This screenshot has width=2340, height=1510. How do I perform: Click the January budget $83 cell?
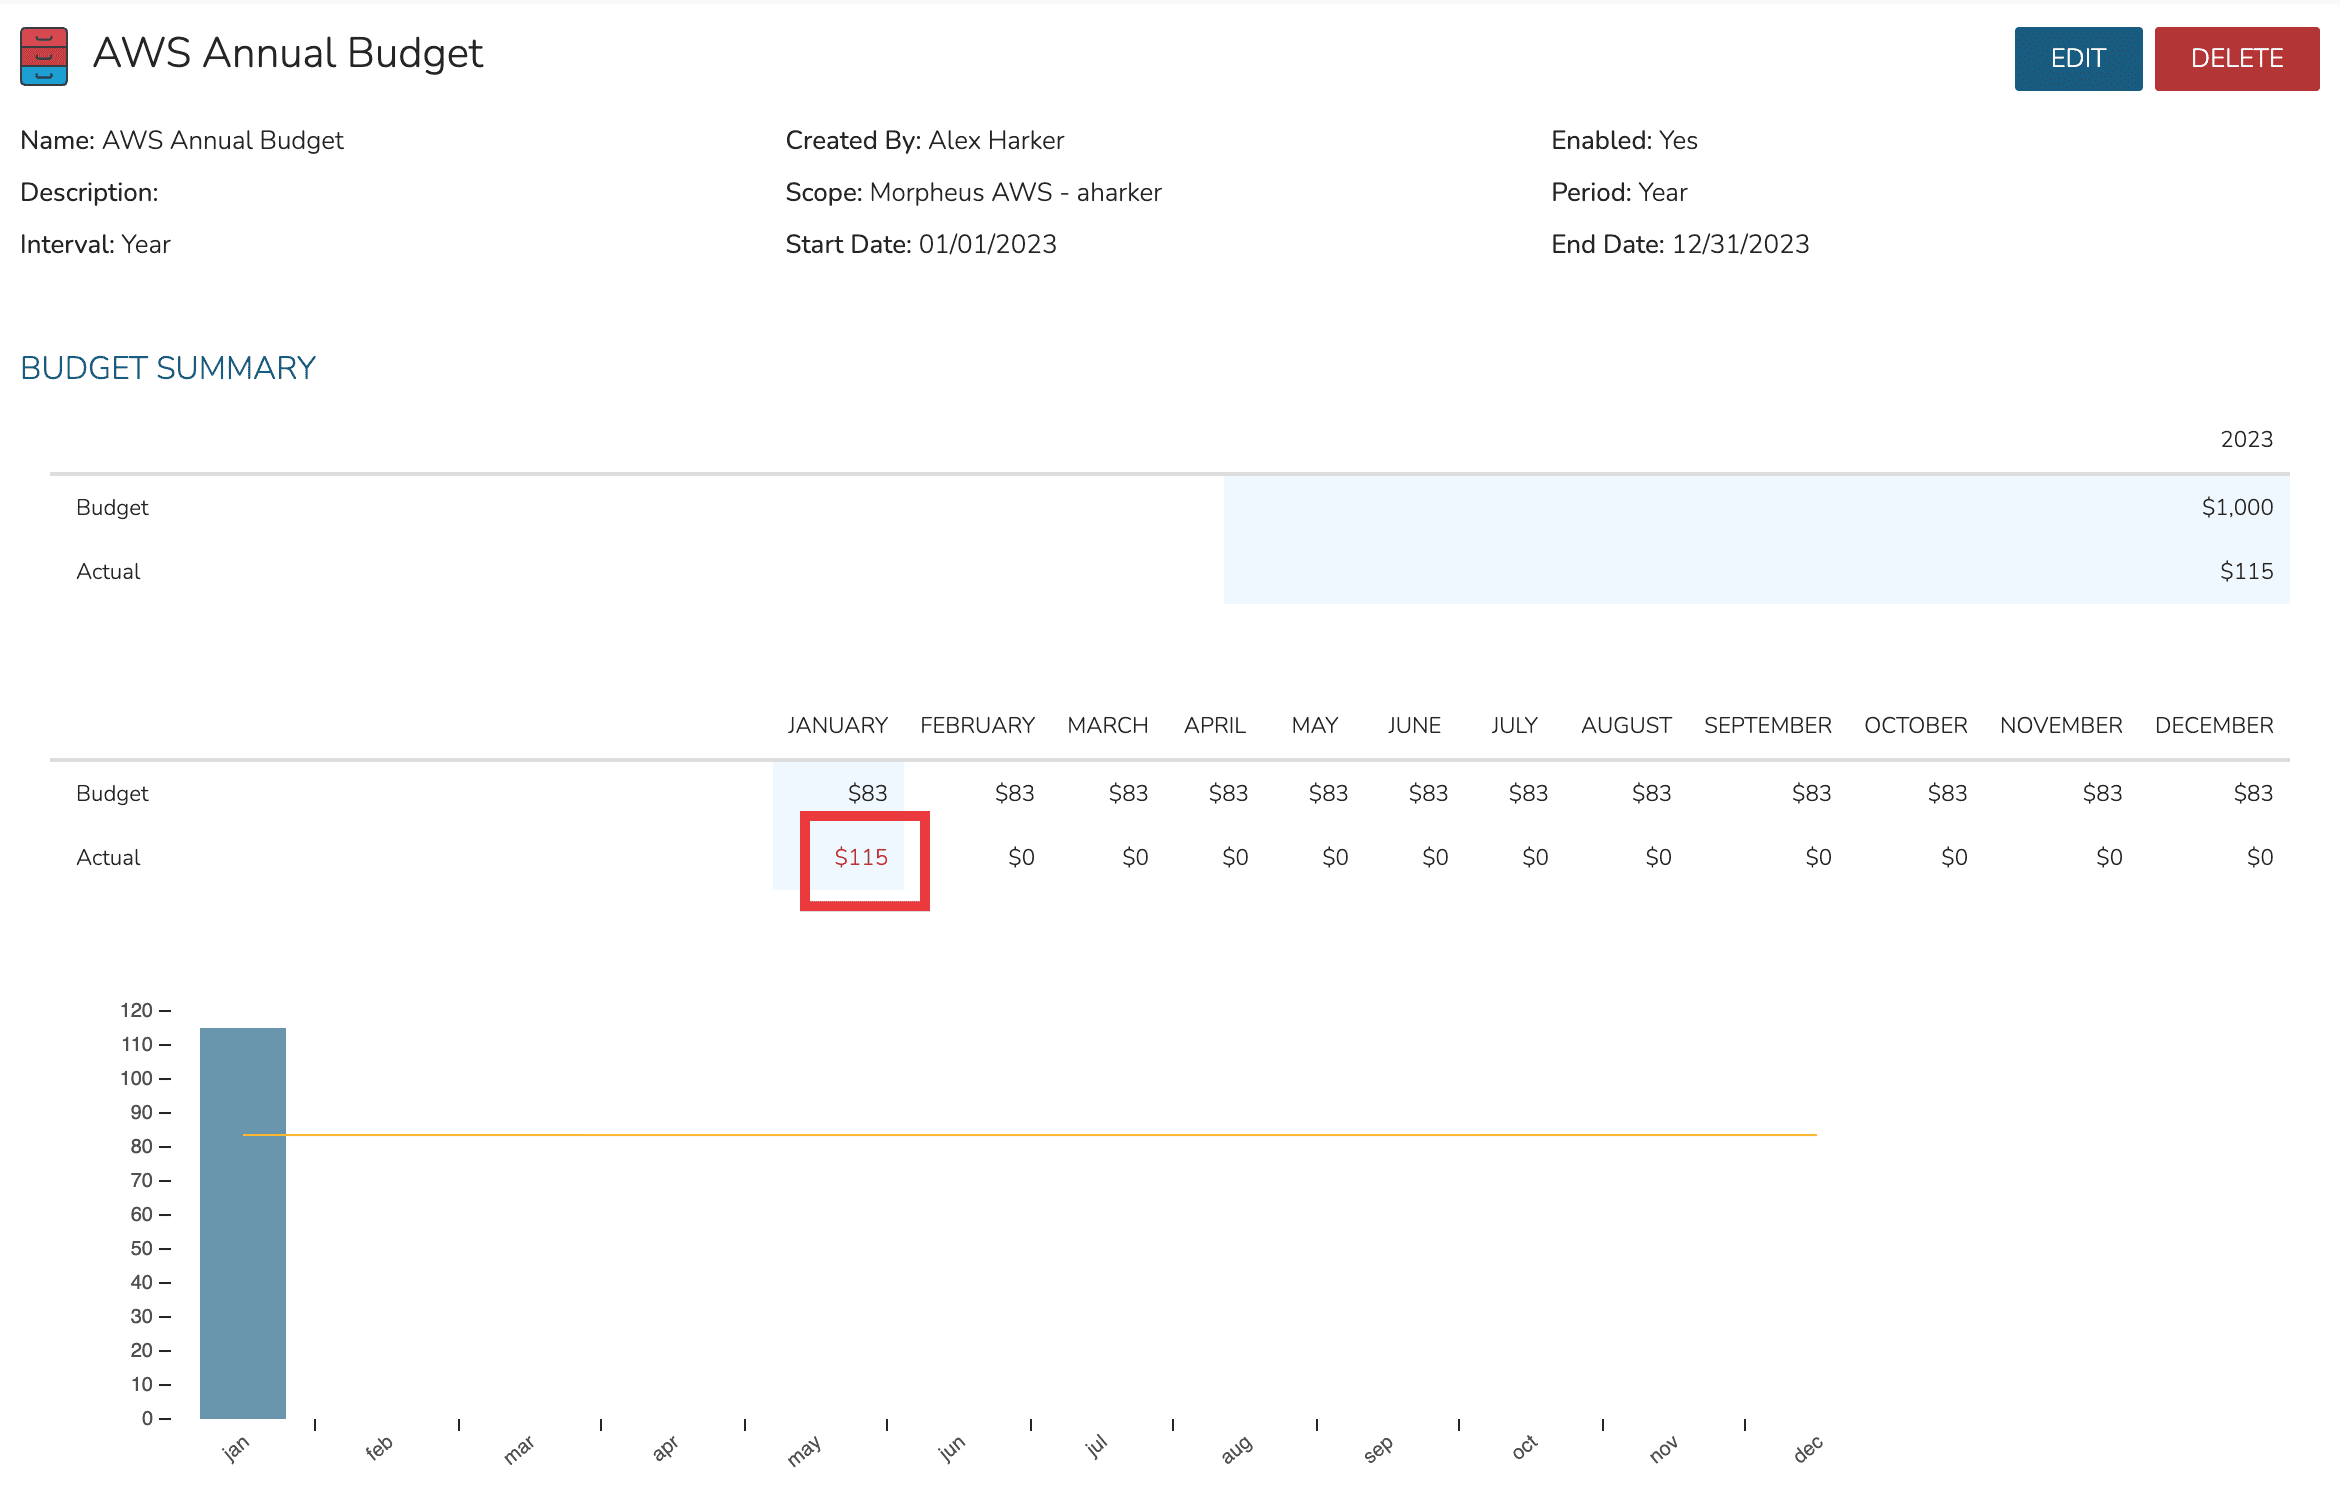[867, 793]
